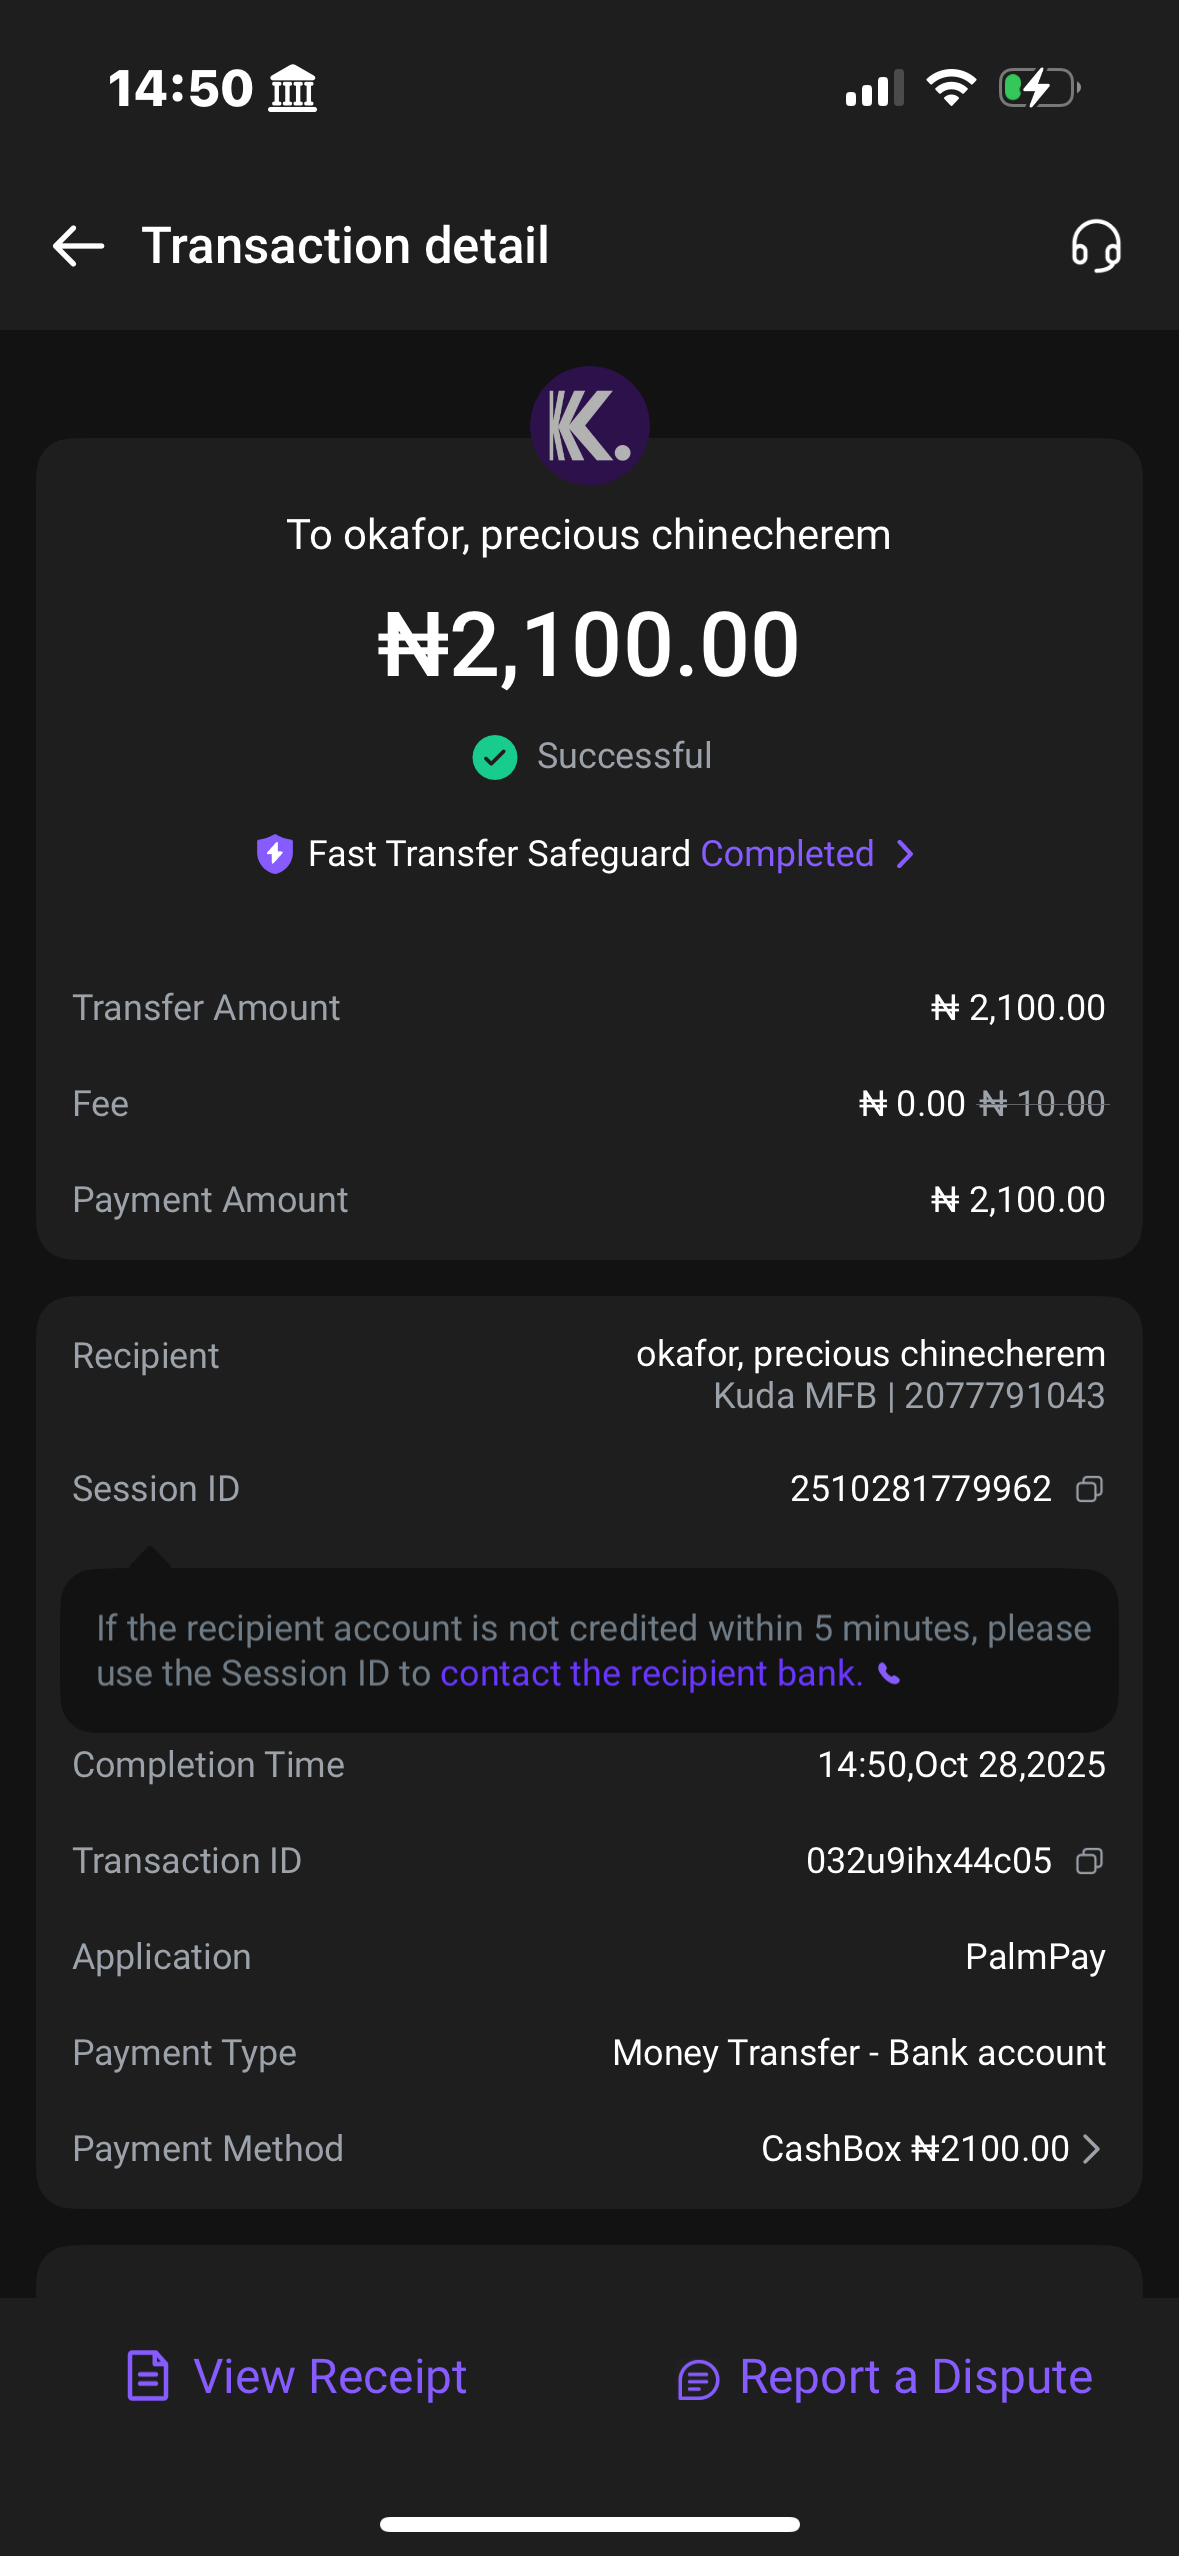Expand Fast Transfer Safeguard Completed chevron
1179x2556 pixels.
[905, 854]
